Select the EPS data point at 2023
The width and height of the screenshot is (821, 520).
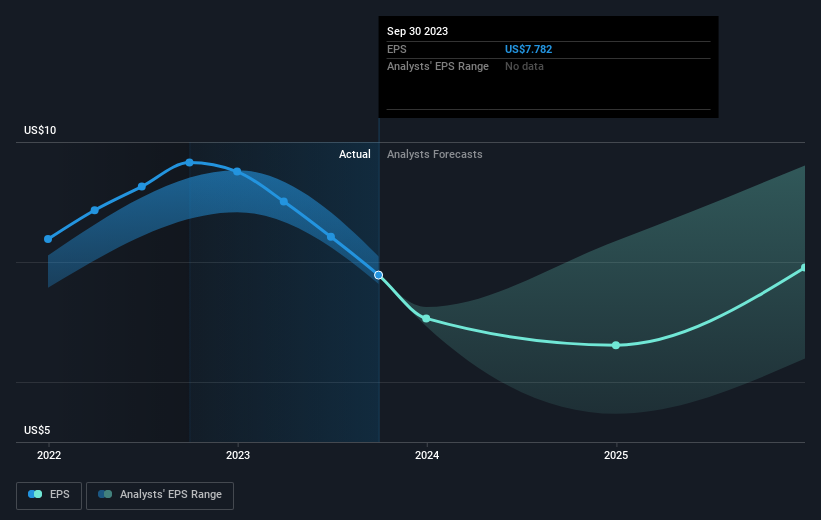click(x=237, y=171)
